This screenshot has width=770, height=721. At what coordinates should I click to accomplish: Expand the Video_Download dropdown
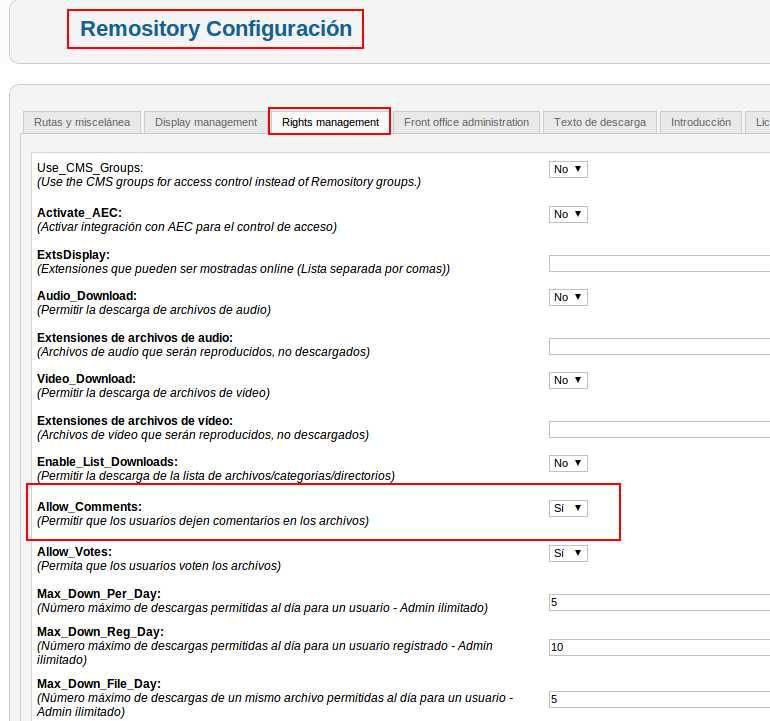[568, 380]
